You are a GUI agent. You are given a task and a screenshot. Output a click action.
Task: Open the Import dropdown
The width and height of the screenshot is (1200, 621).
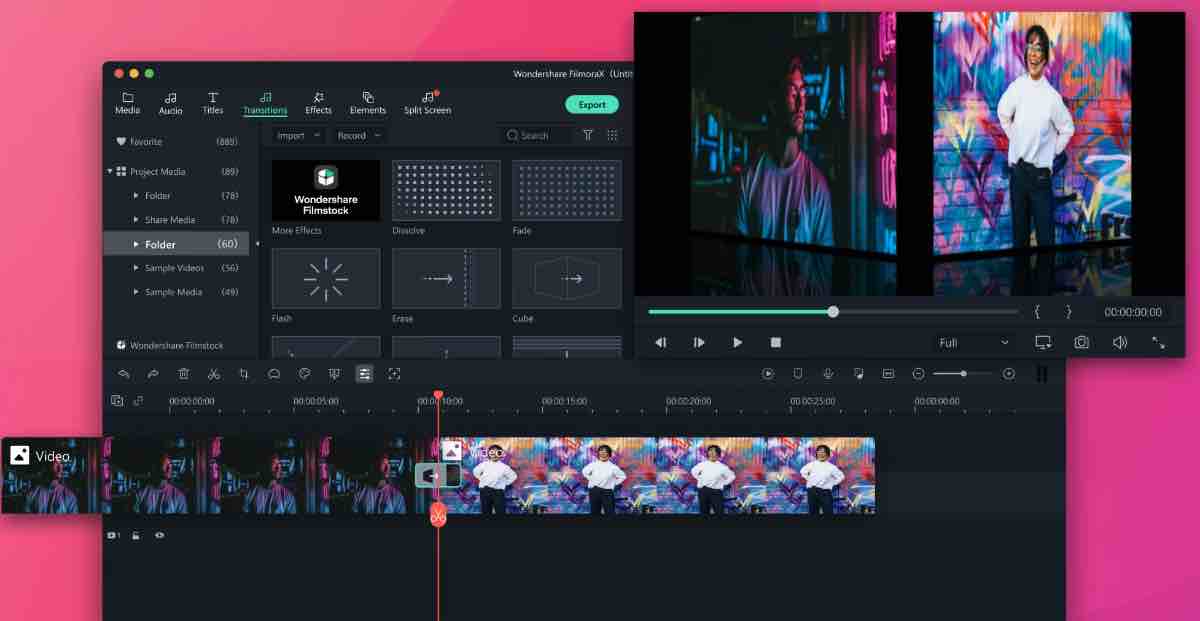(299, 135)
